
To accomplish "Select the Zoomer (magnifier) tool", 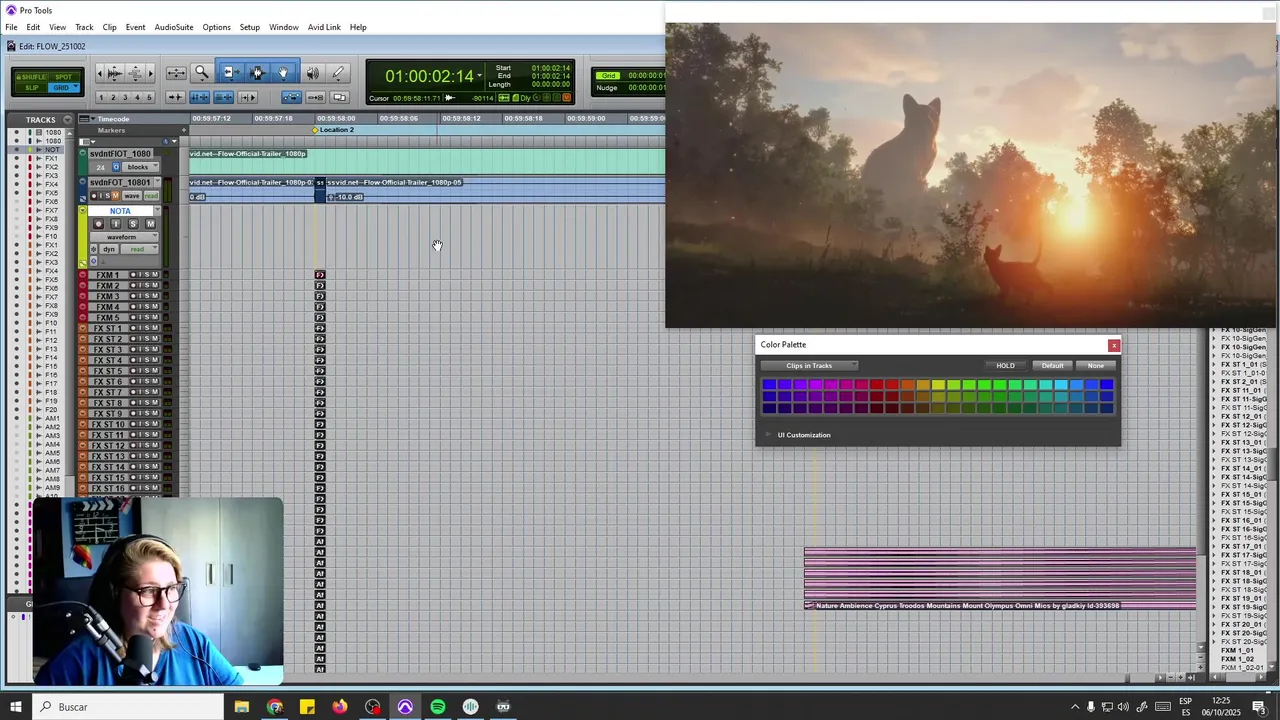I will click(202, 73).
